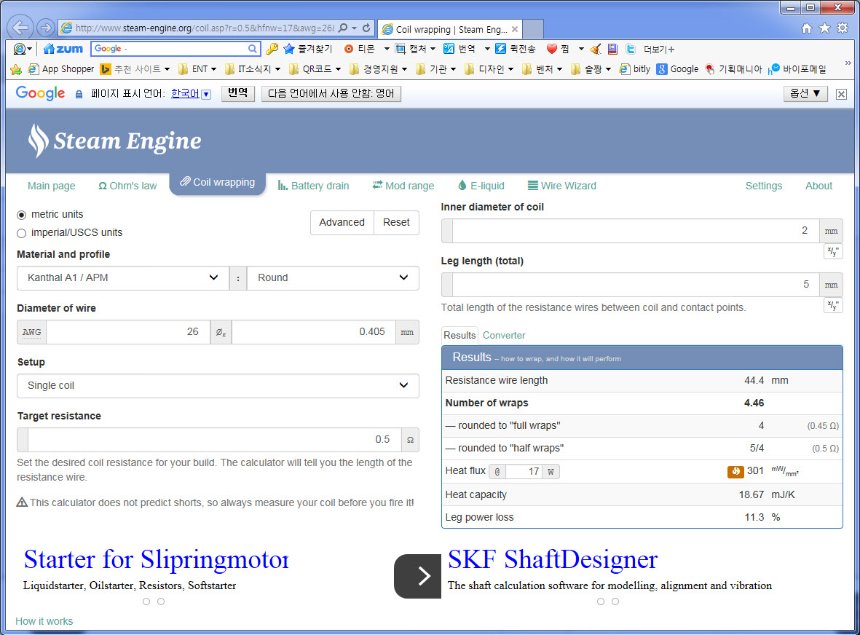This screenshot has width=860, height=635.
Task: Click the search magnifier in Google toolbar box
Action: click(252, 49)
